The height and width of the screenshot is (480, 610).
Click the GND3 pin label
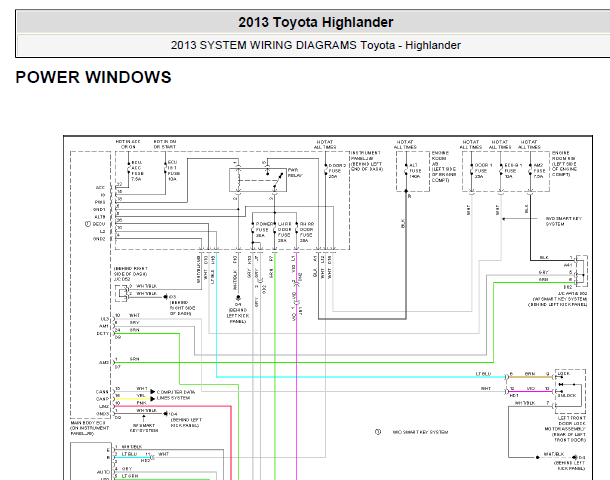point(103,414)
